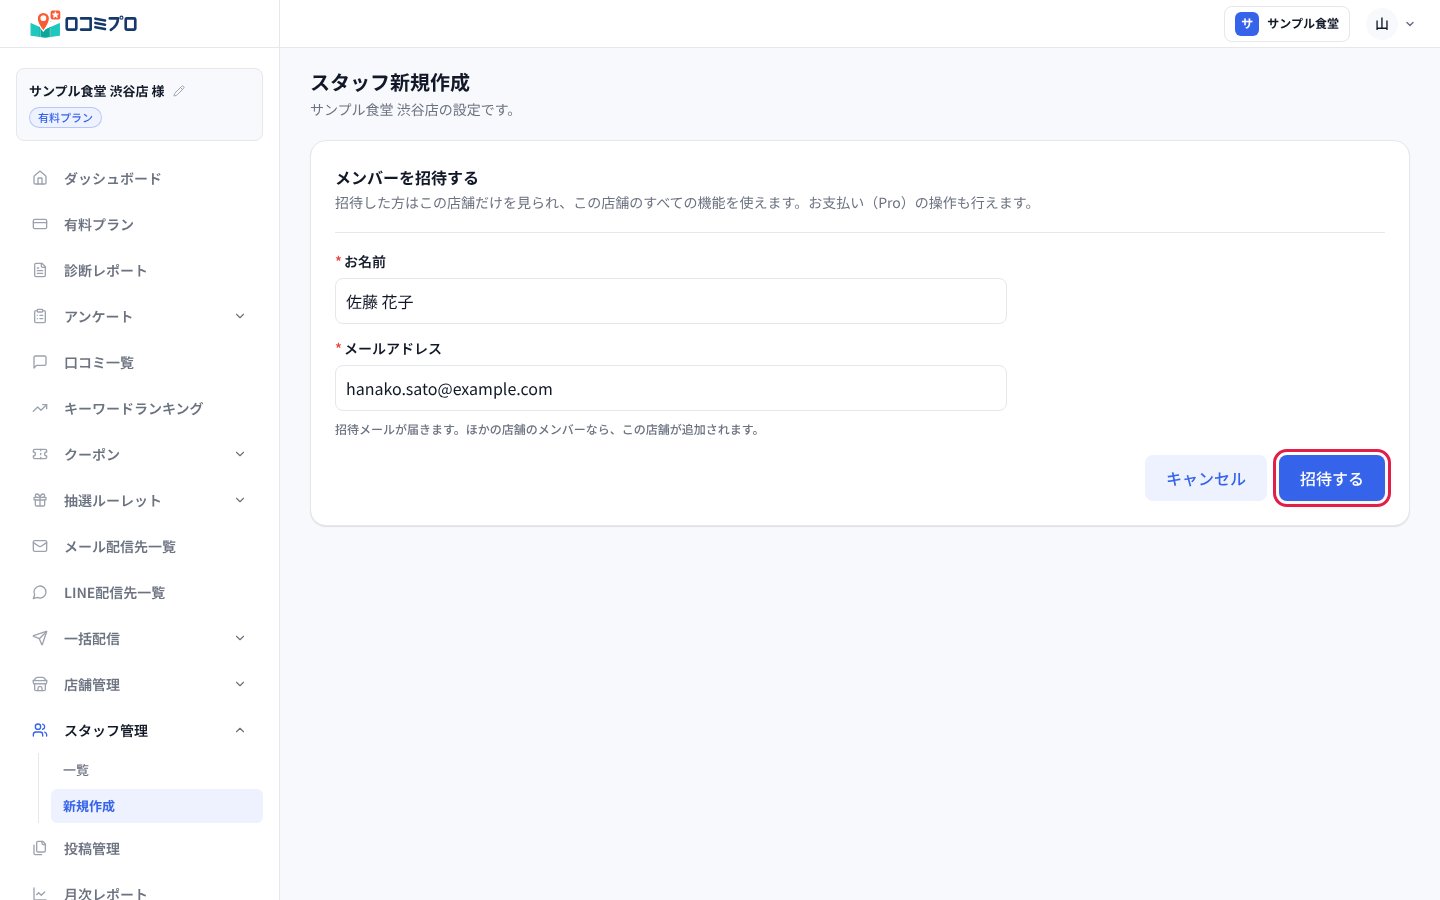Click the キーワードランキング trend icon
This screenshot has width=1440, height=900.
point(40,408)
